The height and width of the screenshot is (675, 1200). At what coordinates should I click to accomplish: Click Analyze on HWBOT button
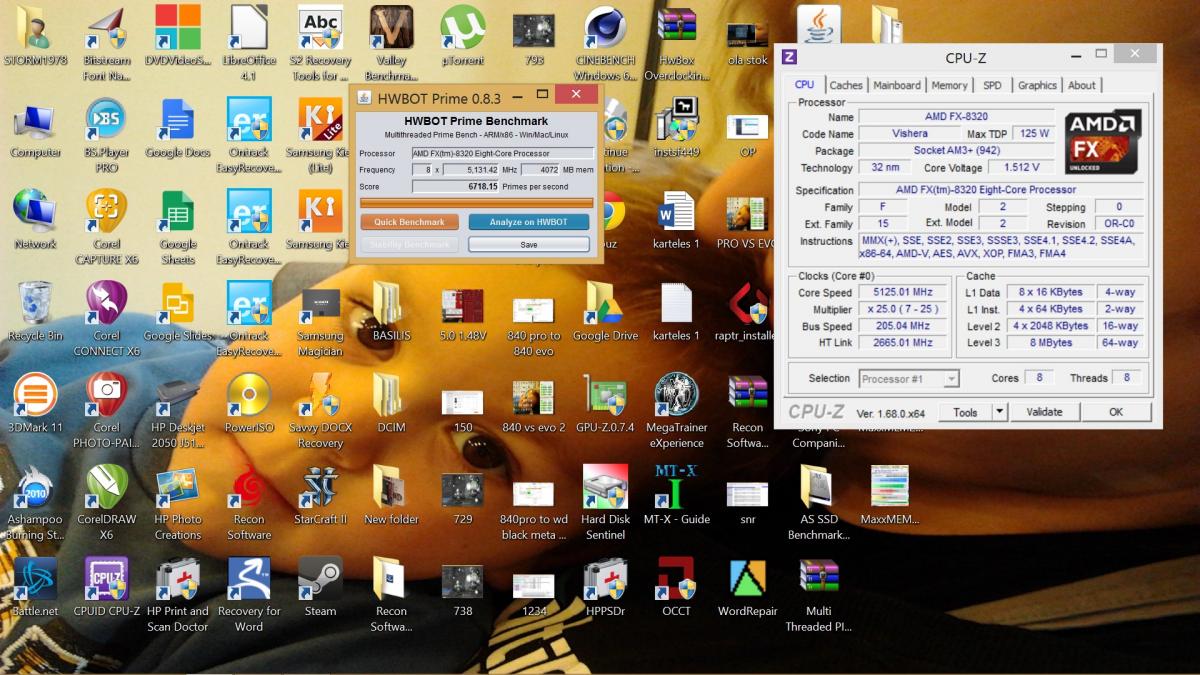pyautogui.click(x=529, y=222)
